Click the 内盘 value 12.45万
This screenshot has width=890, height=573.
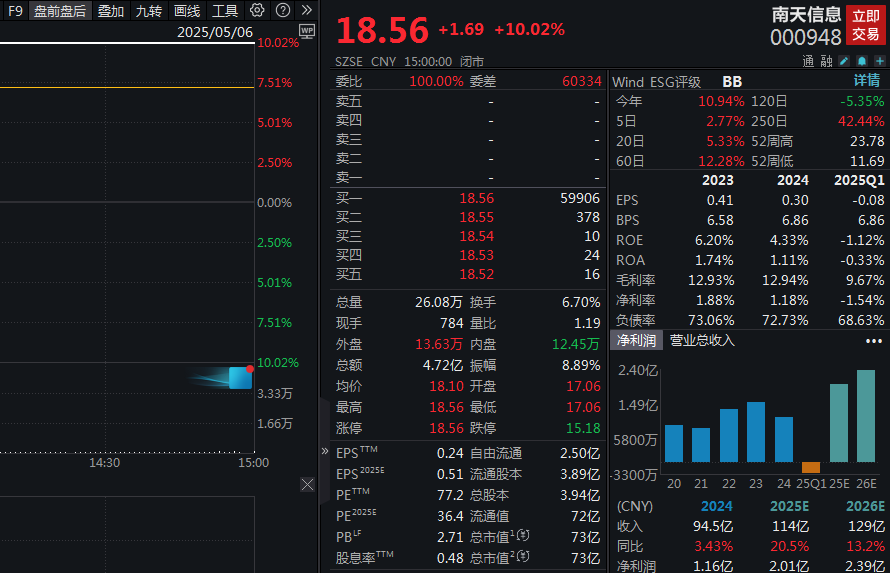tap(576, 344)
